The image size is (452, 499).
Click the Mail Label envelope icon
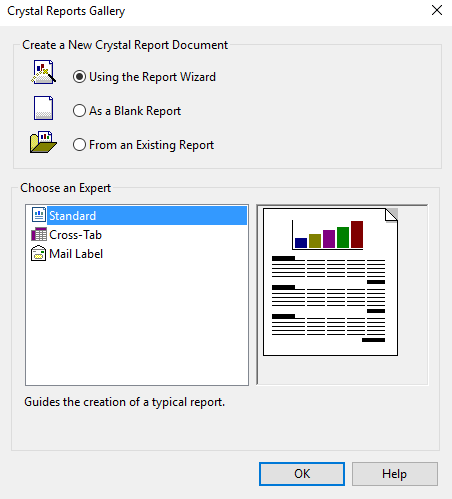[x=38, y=253]
